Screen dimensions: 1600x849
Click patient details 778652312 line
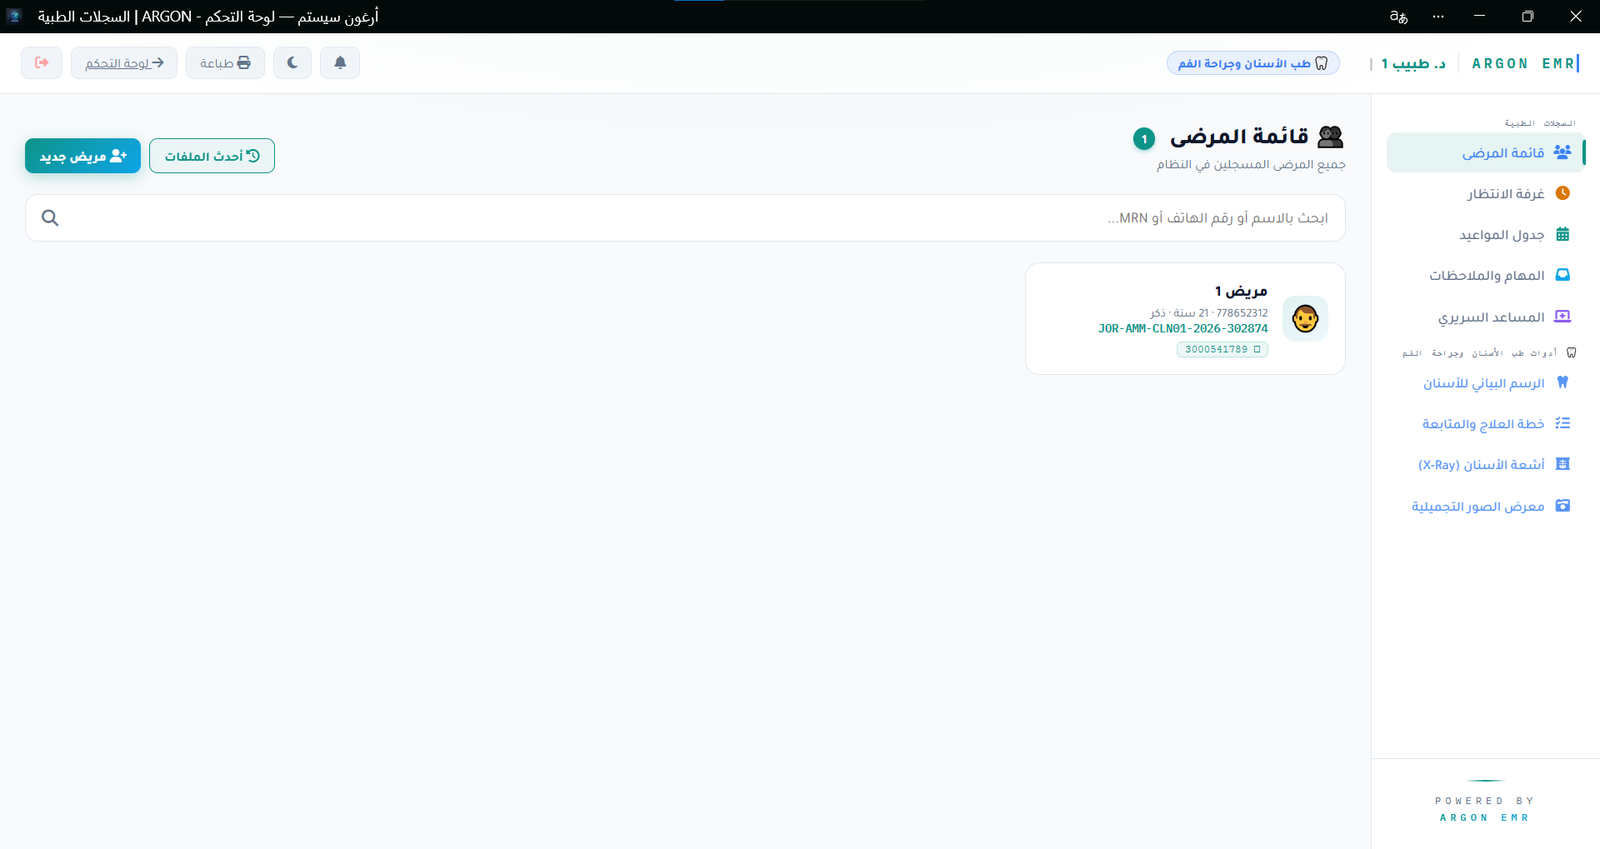tap(1209, 313)
